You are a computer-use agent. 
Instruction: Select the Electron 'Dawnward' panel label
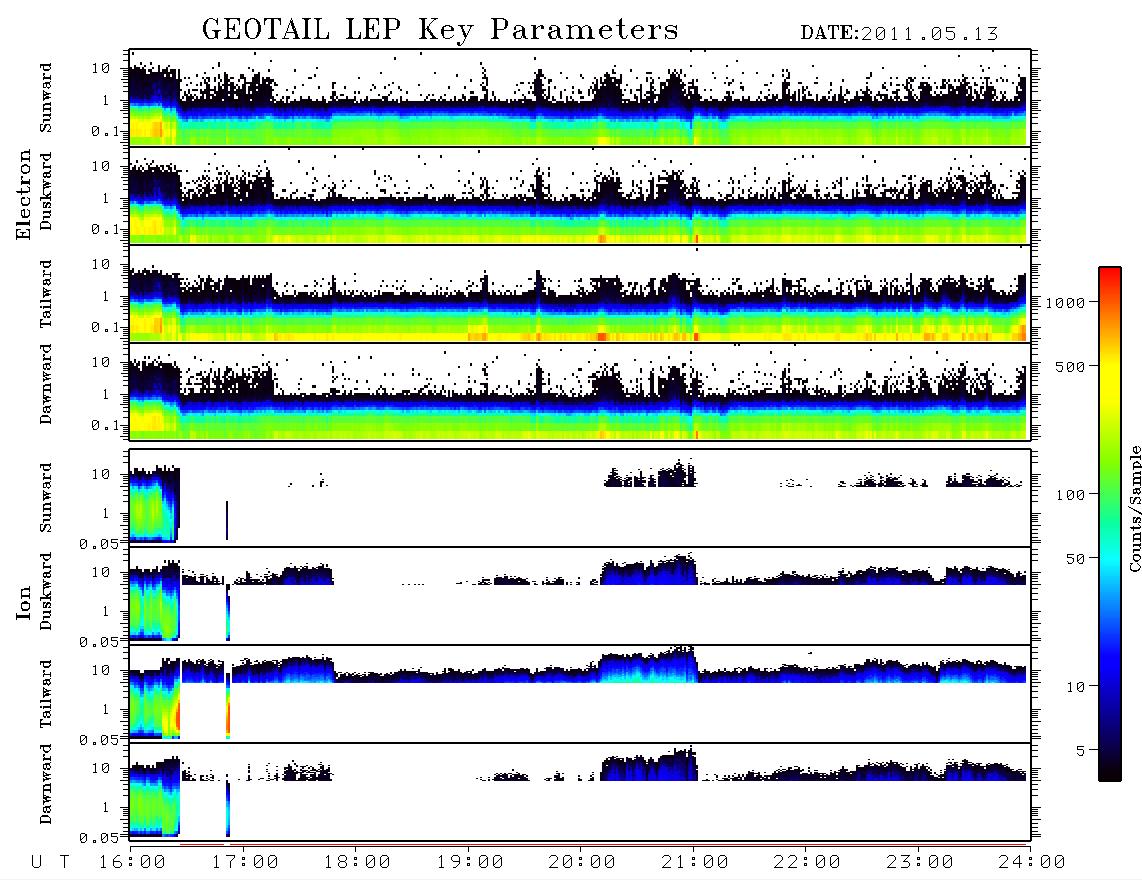(x=46, y=385)
